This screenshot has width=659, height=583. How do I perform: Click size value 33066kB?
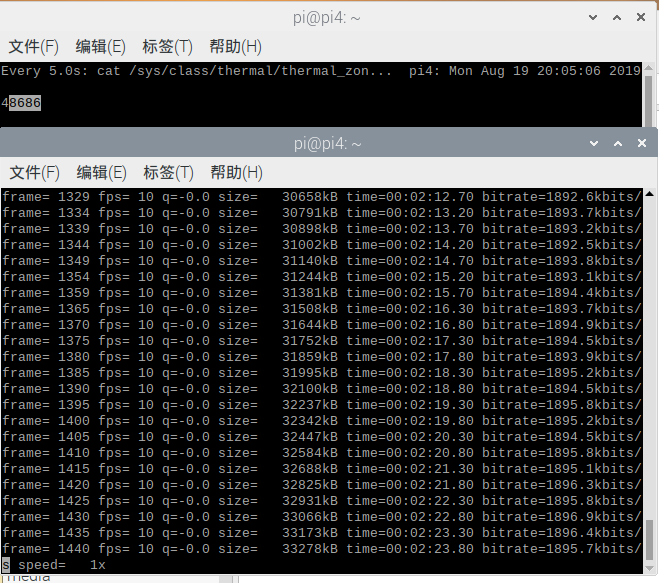[x=310, y=517]
